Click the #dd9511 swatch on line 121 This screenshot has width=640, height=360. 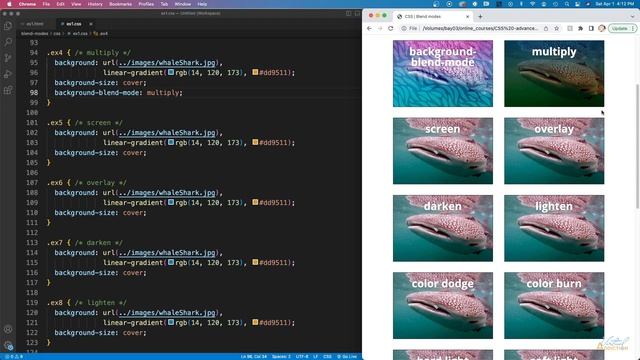click(x=255, y=322)
